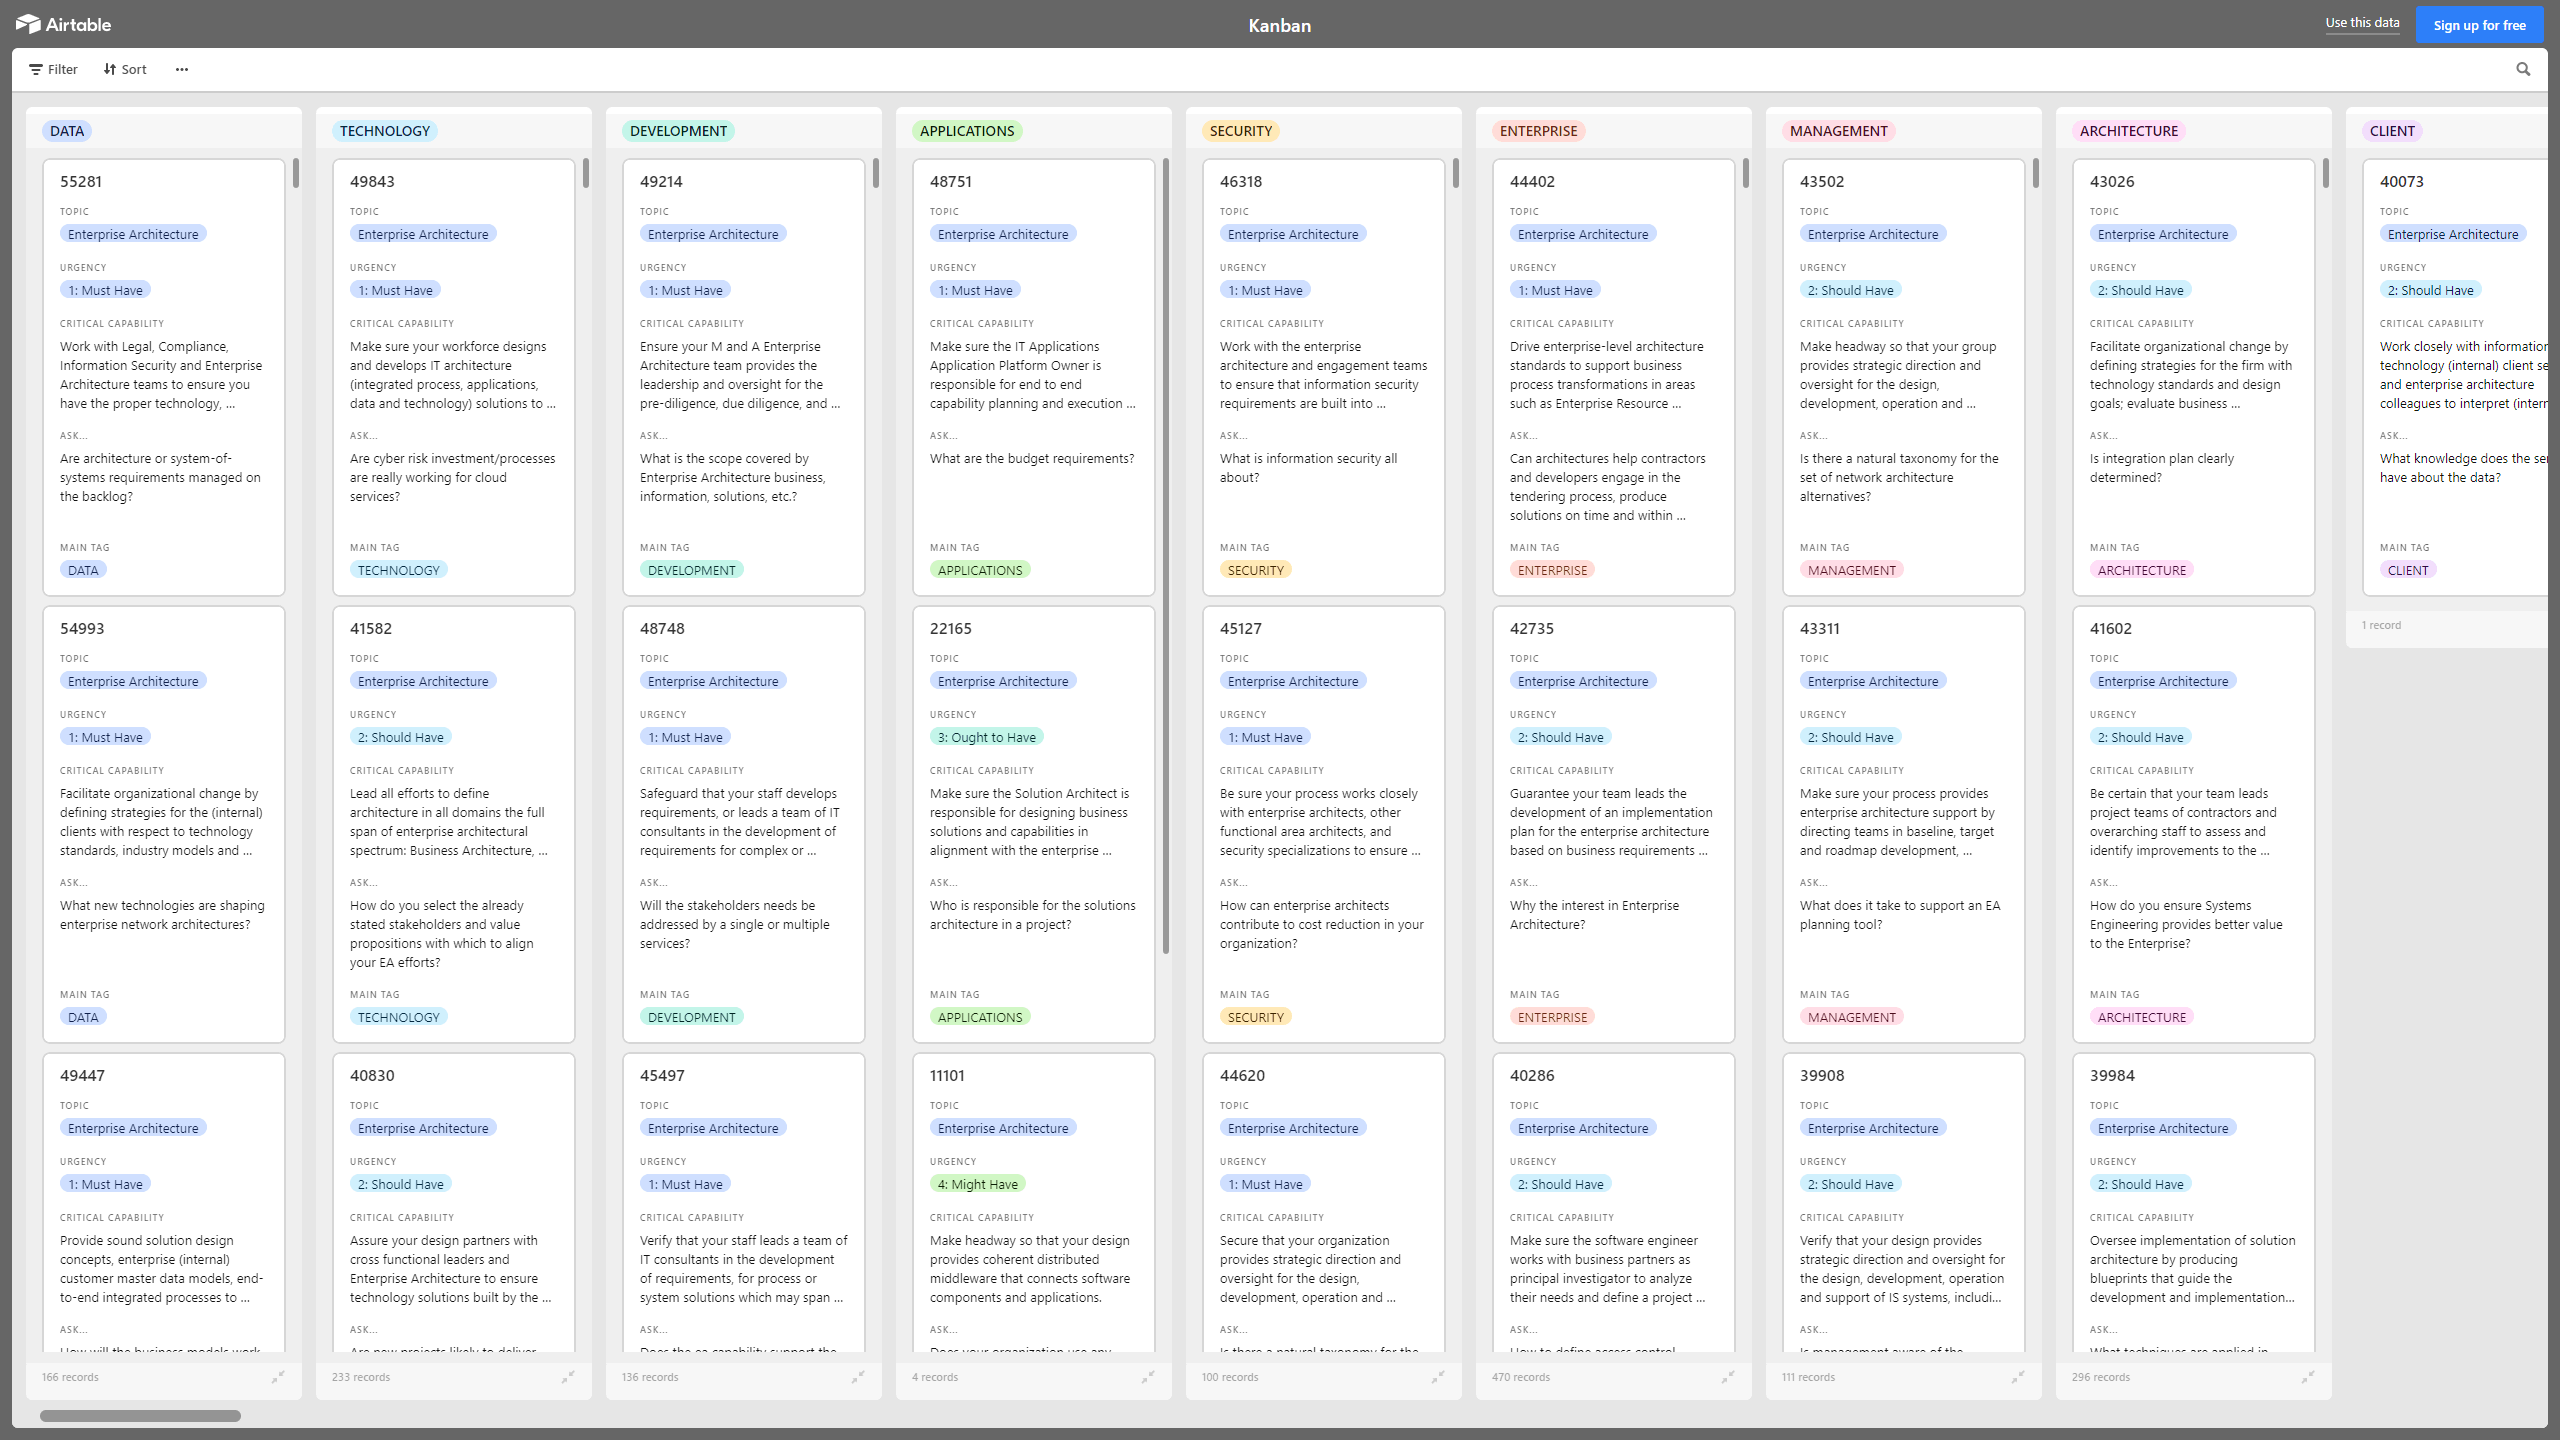Expand the SECURITY column with its expand icon
The image size is (2560, 1440).
click(1438, 1377)
